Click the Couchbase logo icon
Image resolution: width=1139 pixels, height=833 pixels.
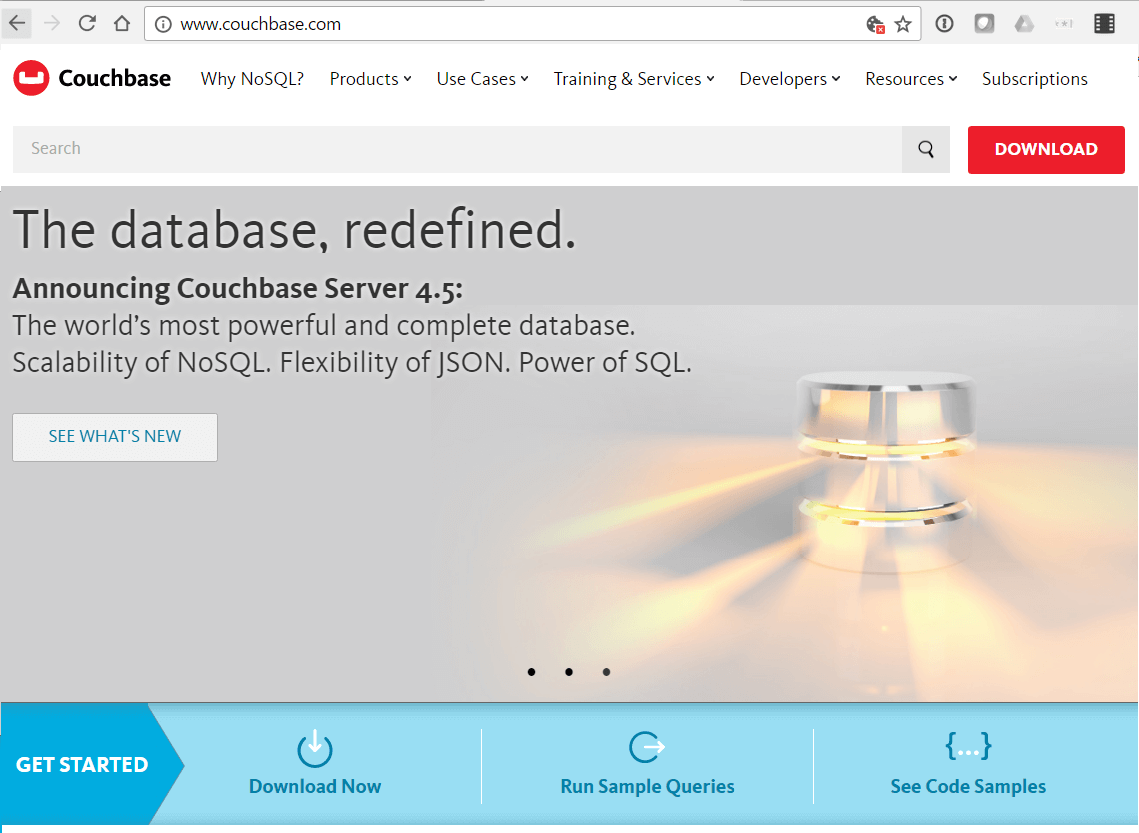pyautogui.click(x=30, y=78)
